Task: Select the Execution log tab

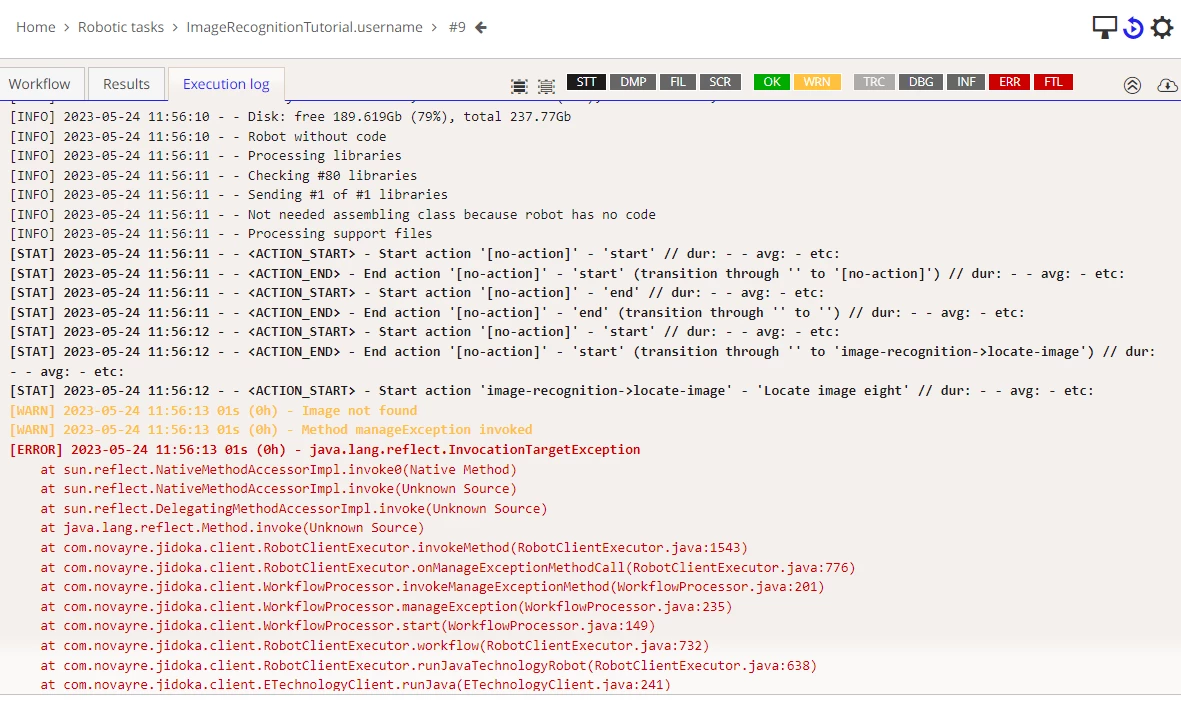Action: tap(226, 84)
